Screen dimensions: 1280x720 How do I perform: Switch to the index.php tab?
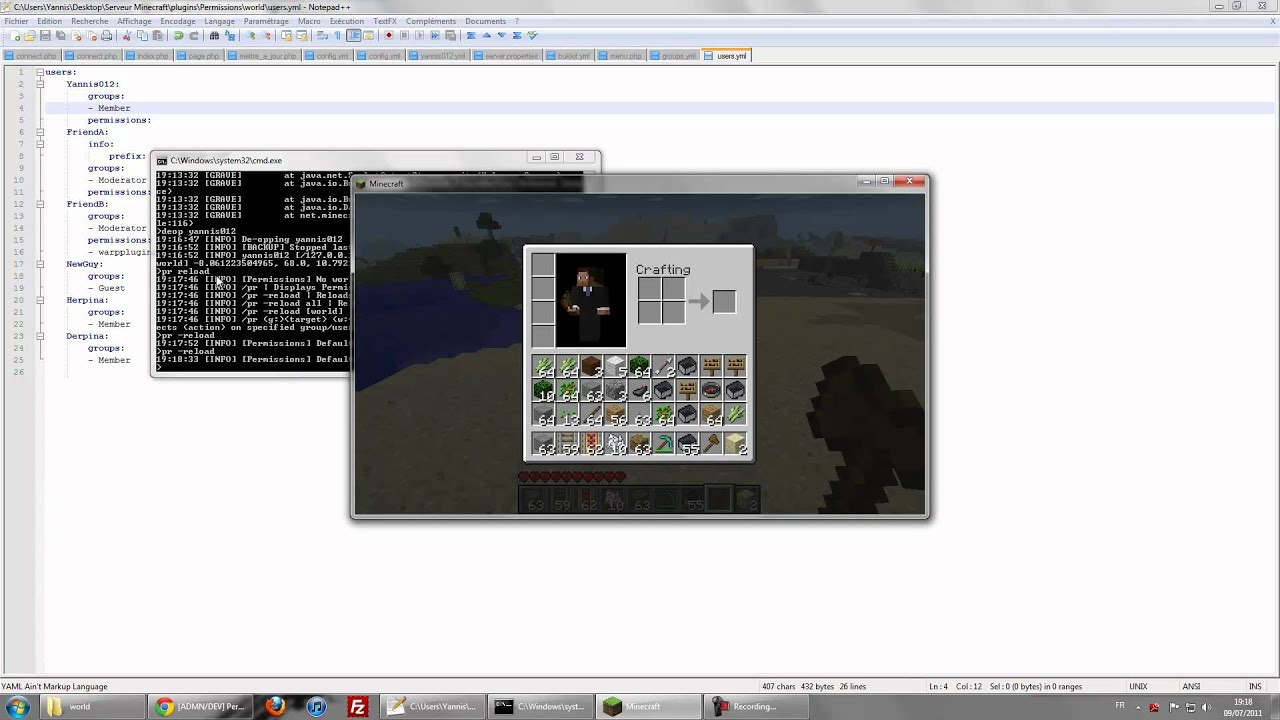[x=148, y=56]
